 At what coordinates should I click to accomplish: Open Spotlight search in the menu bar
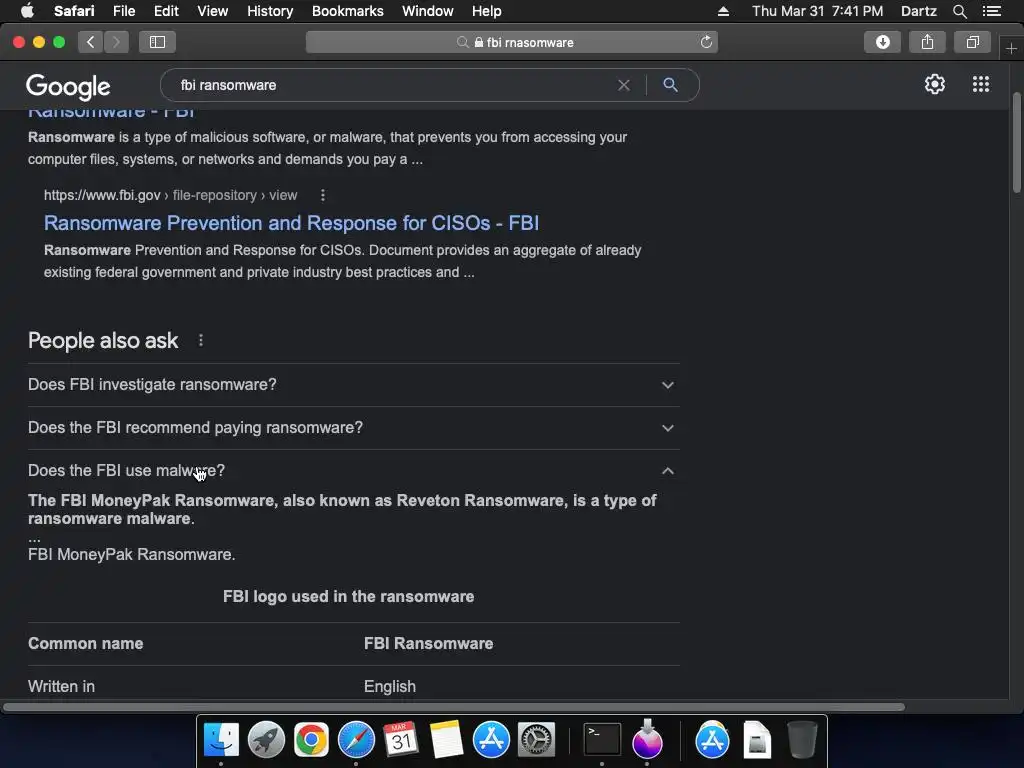(x=959, y=11)
